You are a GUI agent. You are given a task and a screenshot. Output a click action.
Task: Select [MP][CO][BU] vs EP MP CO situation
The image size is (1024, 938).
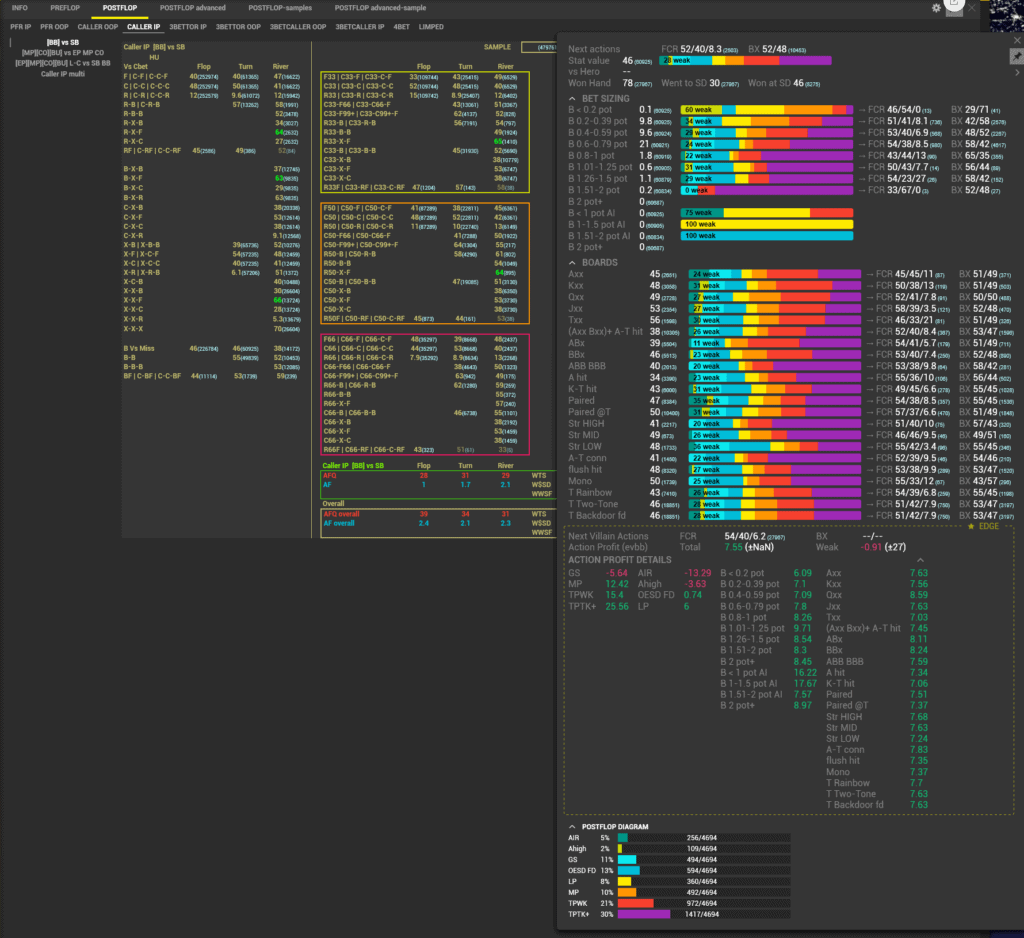coord(63,53)
